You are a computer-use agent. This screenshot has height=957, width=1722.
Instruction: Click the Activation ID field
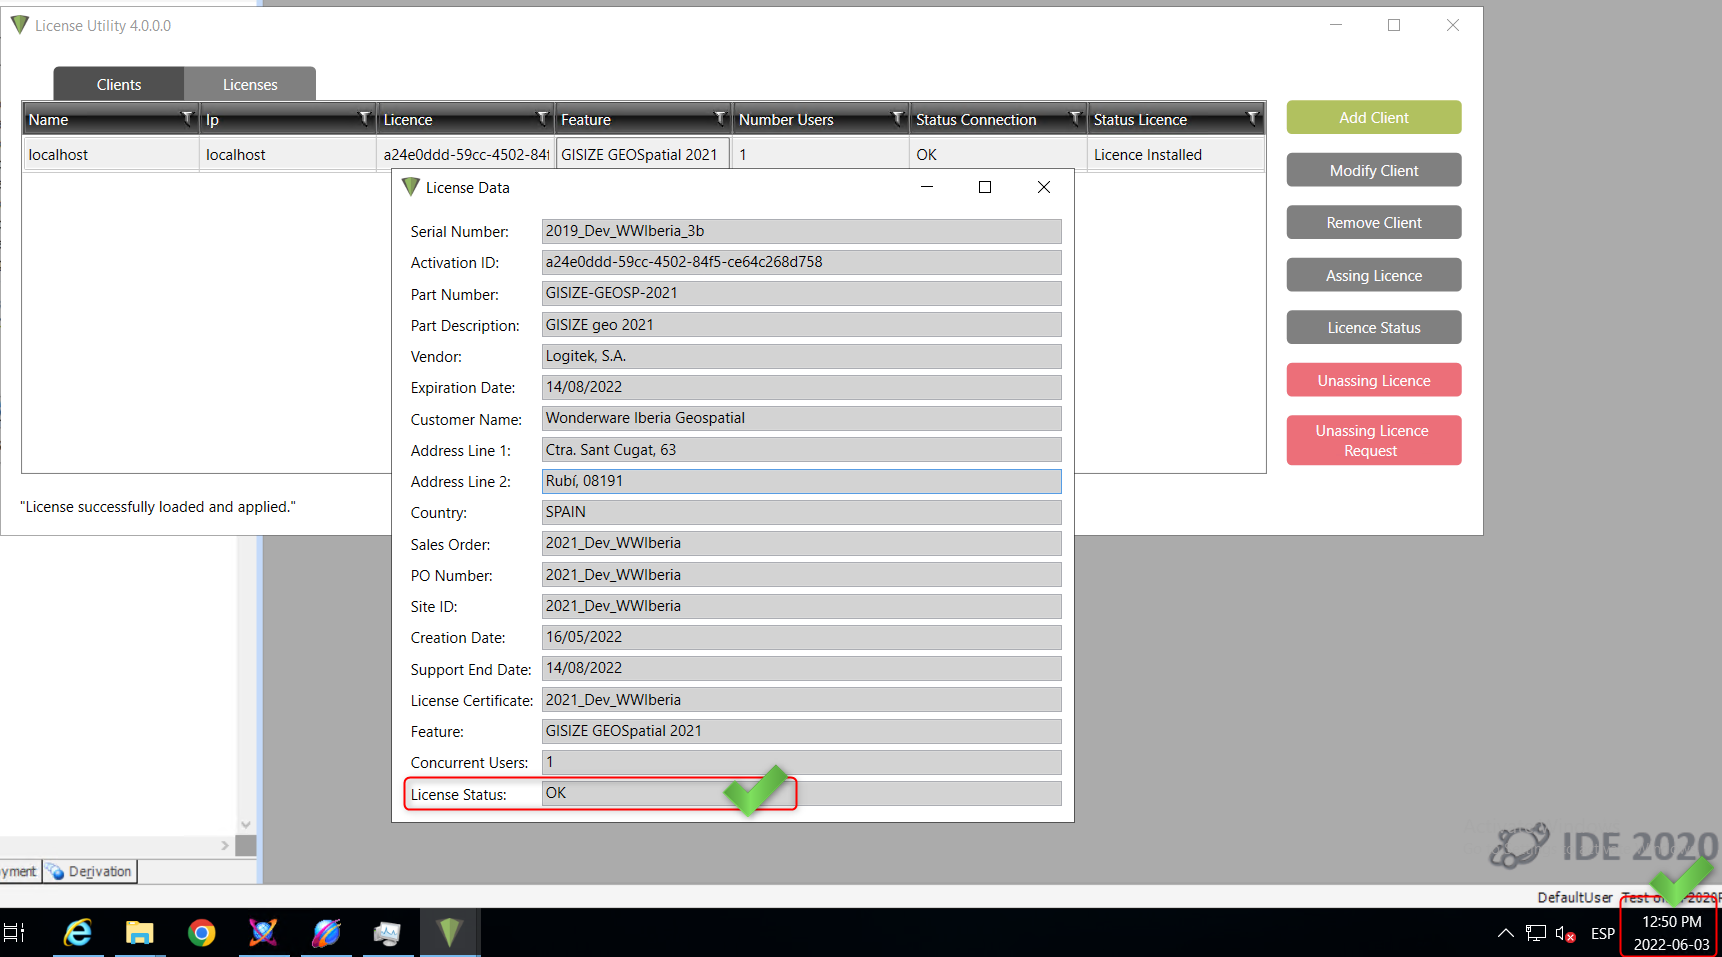click(801, 262)
